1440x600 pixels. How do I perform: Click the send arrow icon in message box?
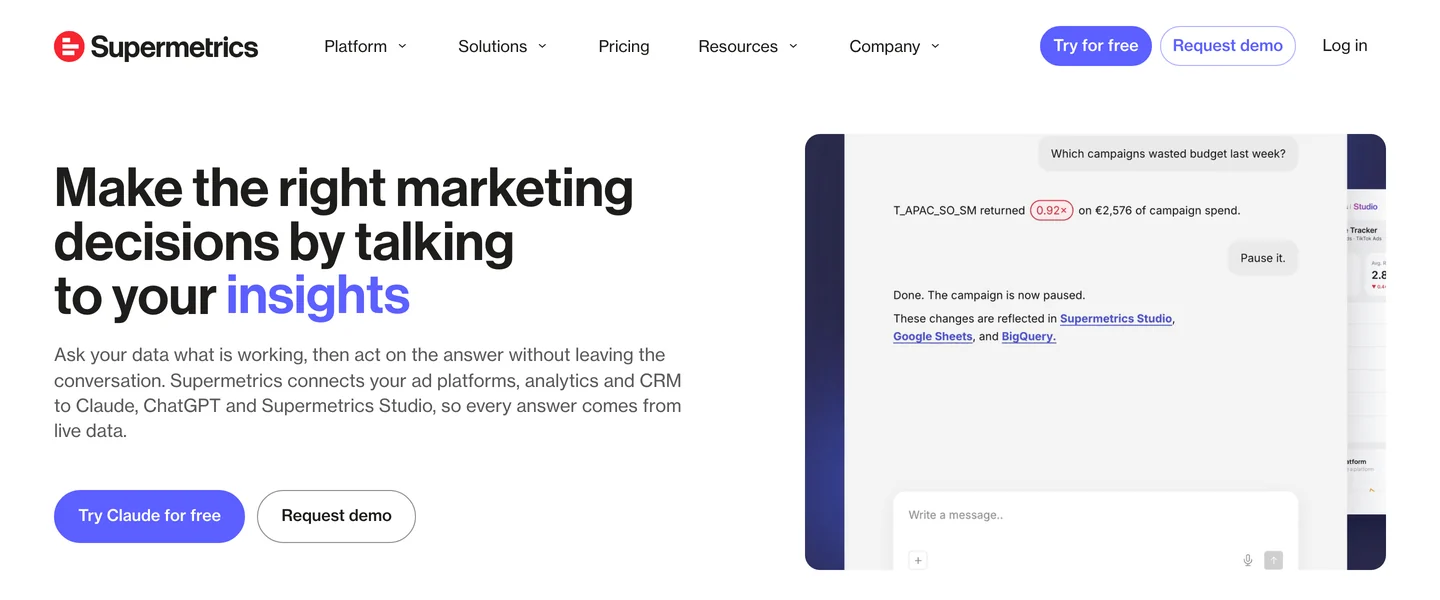pos(1273,560)
